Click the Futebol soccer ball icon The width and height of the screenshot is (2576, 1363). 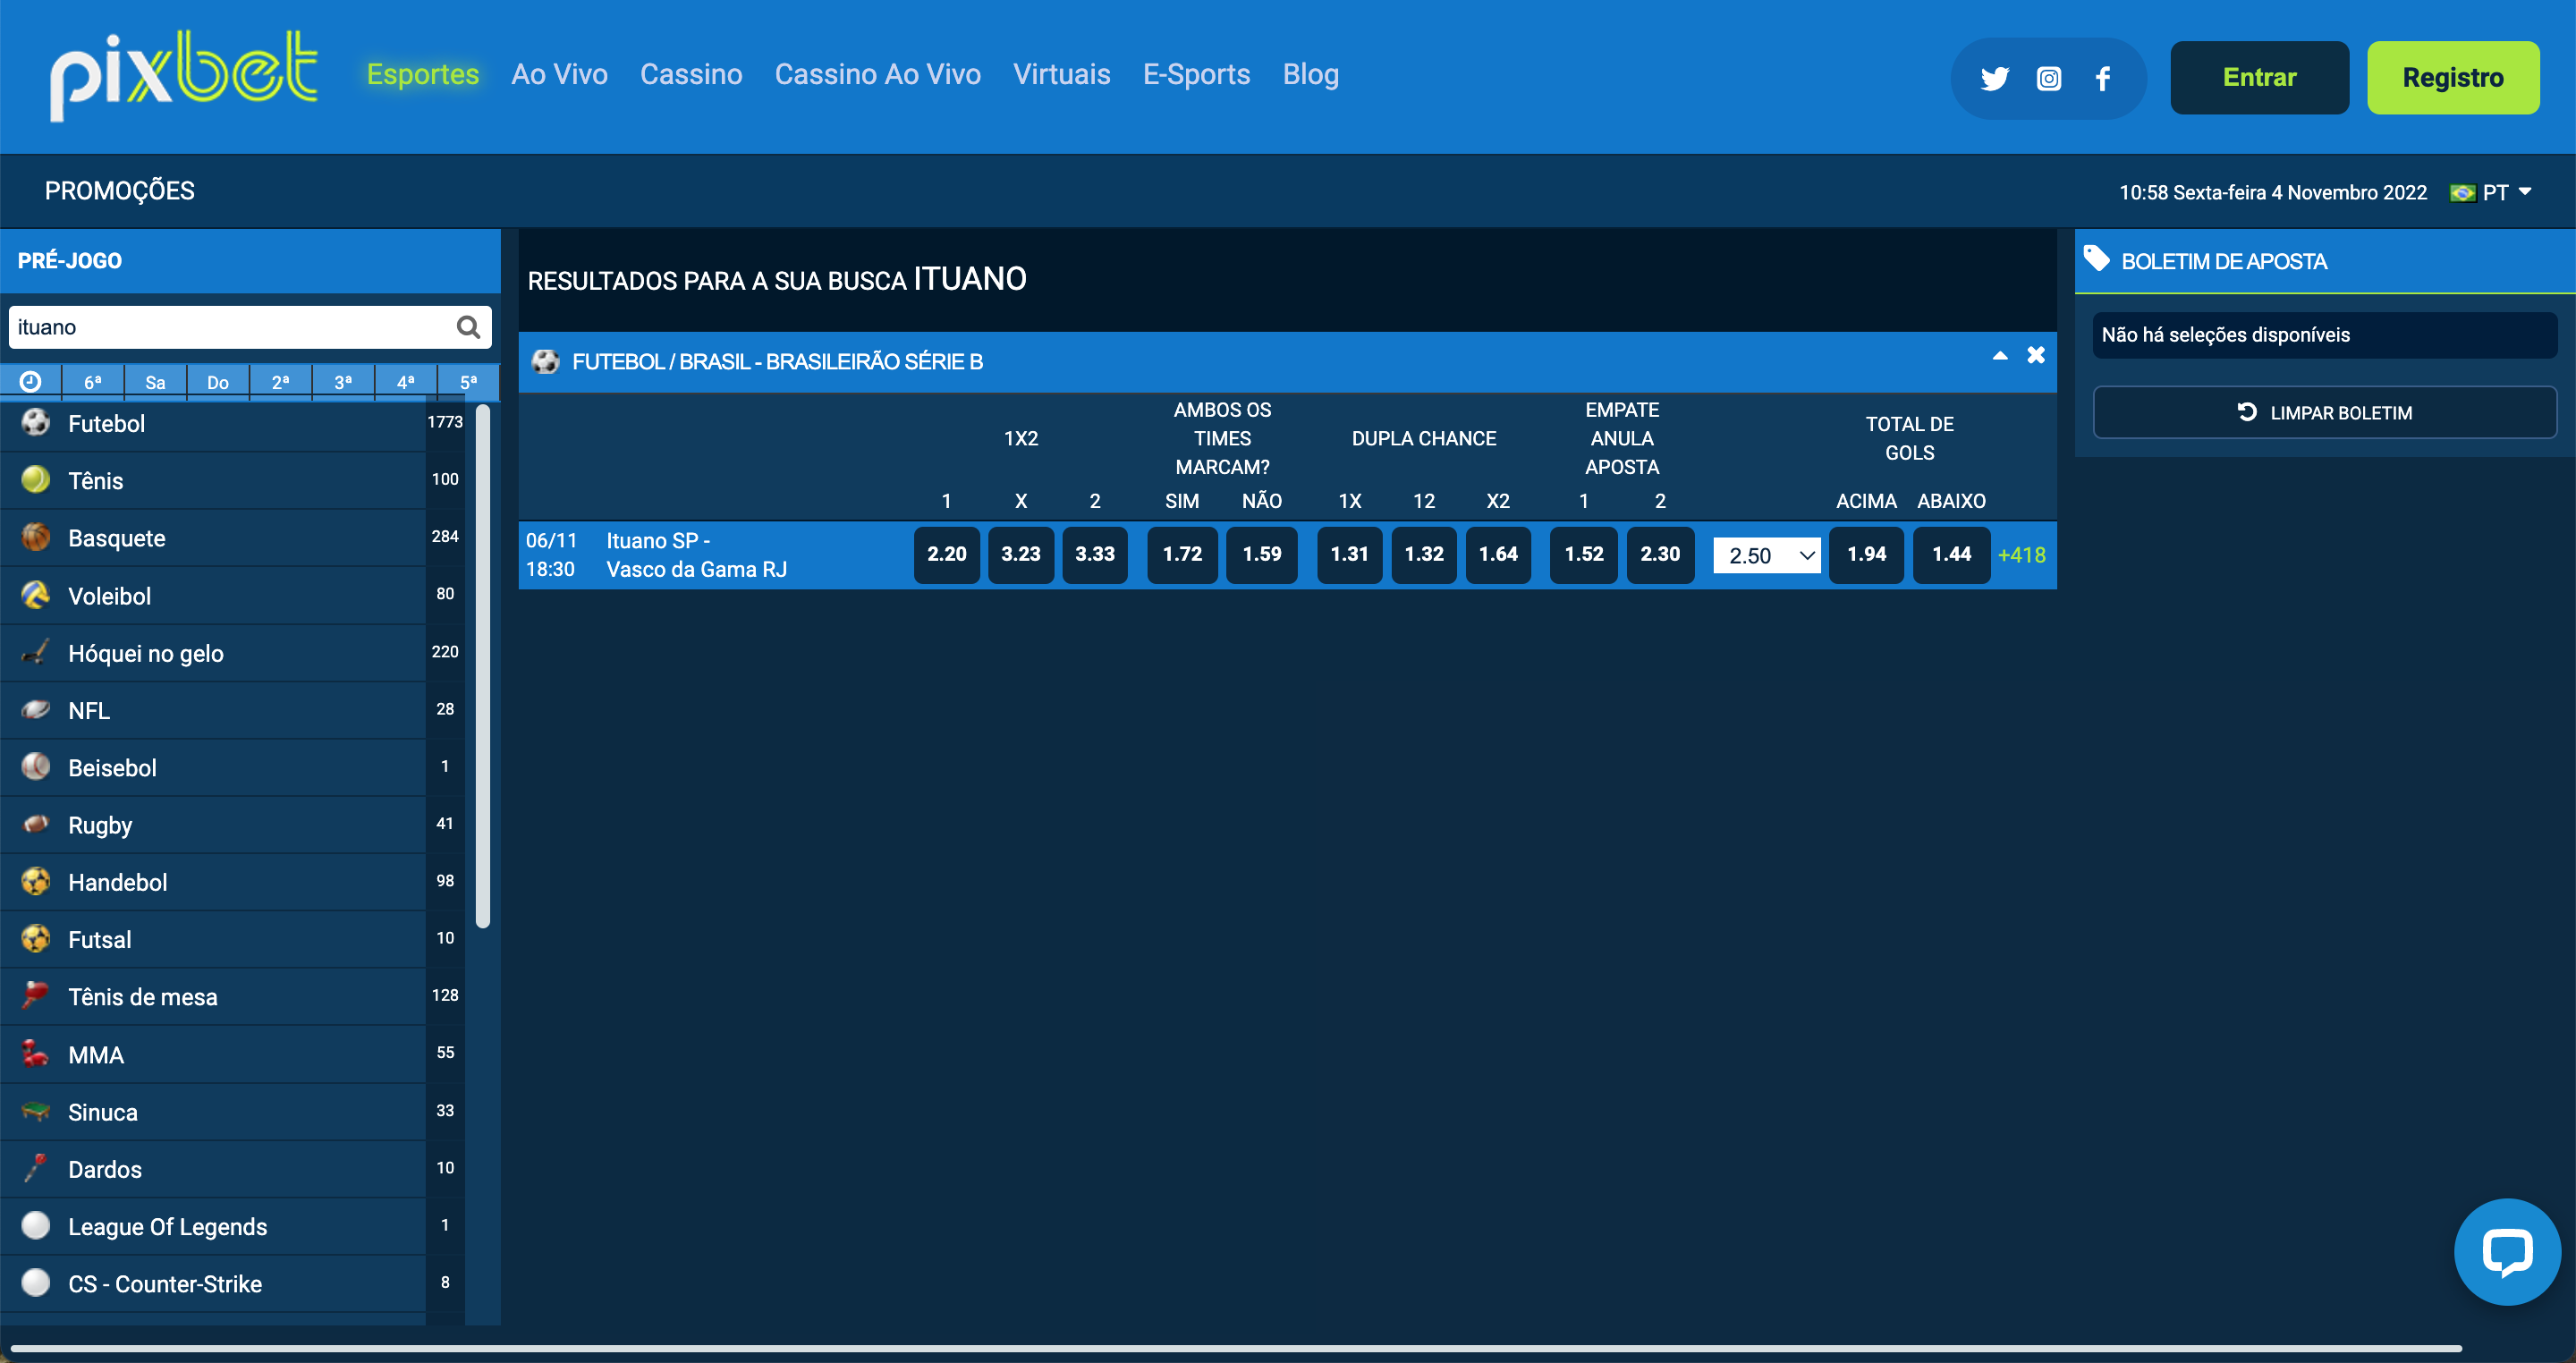[35, 422]
